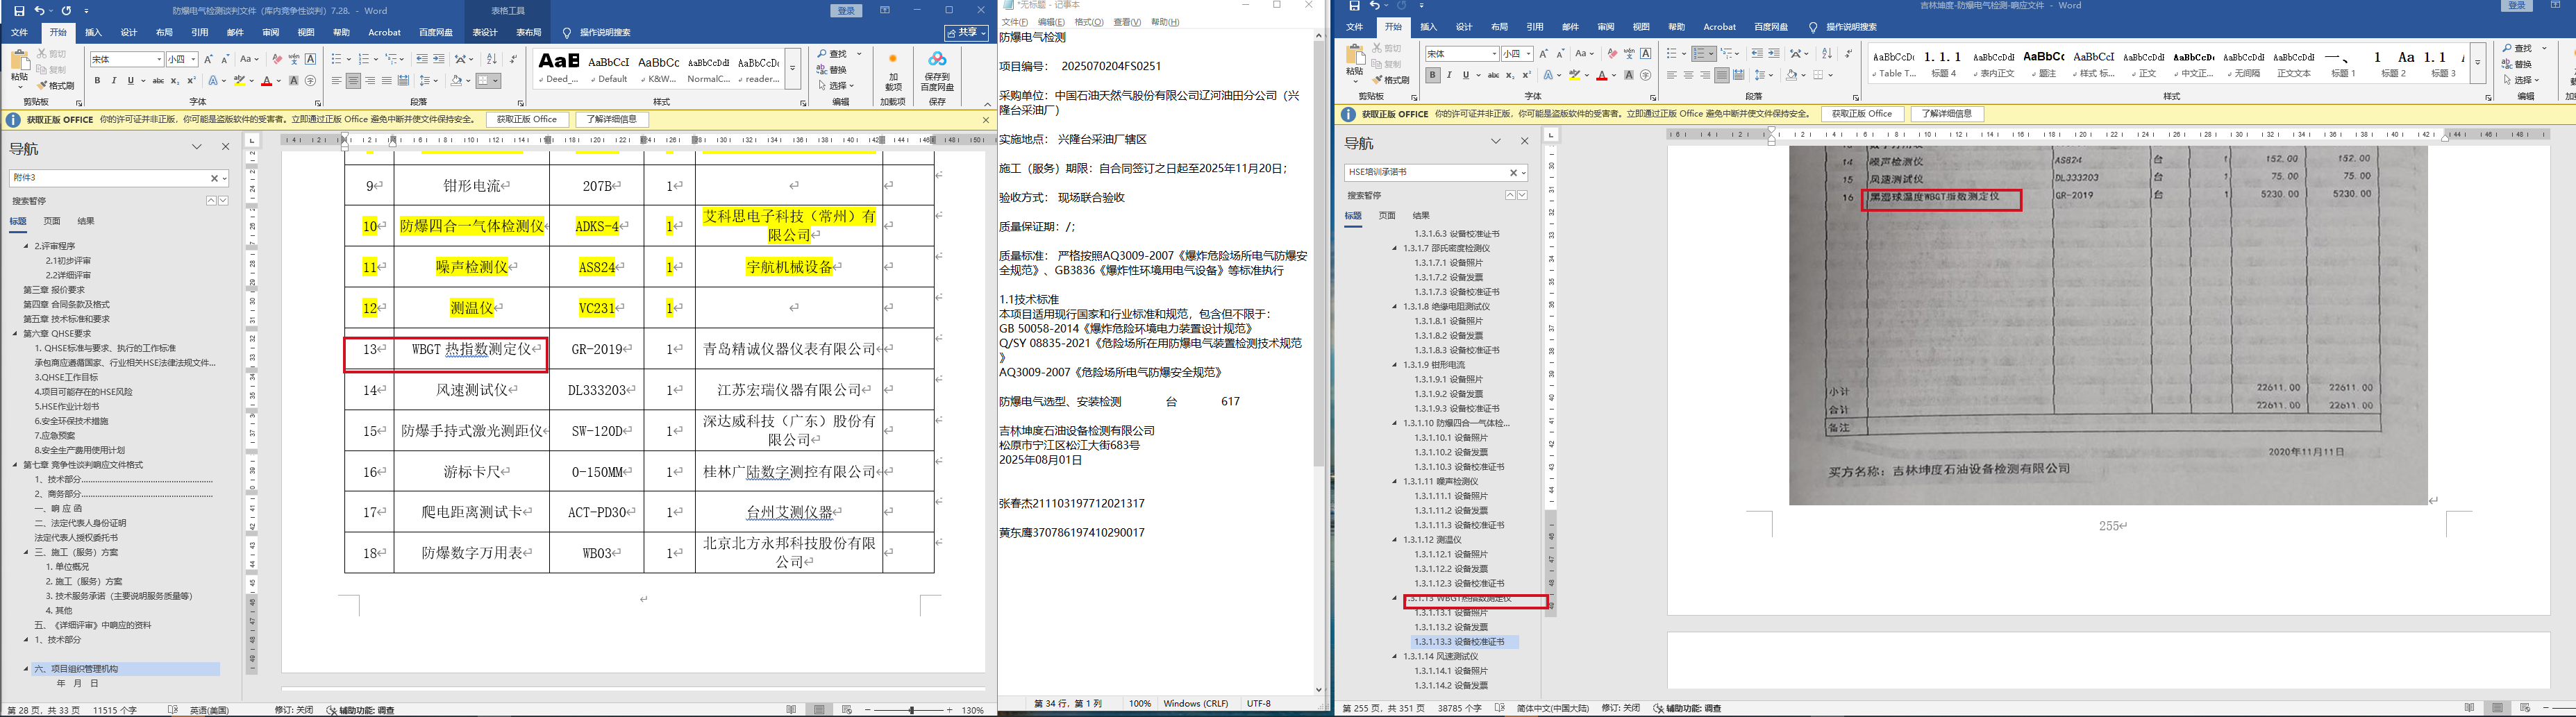Click Sort A-Z icon in right Word ribbon
Screen dimensions: 2576x717
(1827, 54)
